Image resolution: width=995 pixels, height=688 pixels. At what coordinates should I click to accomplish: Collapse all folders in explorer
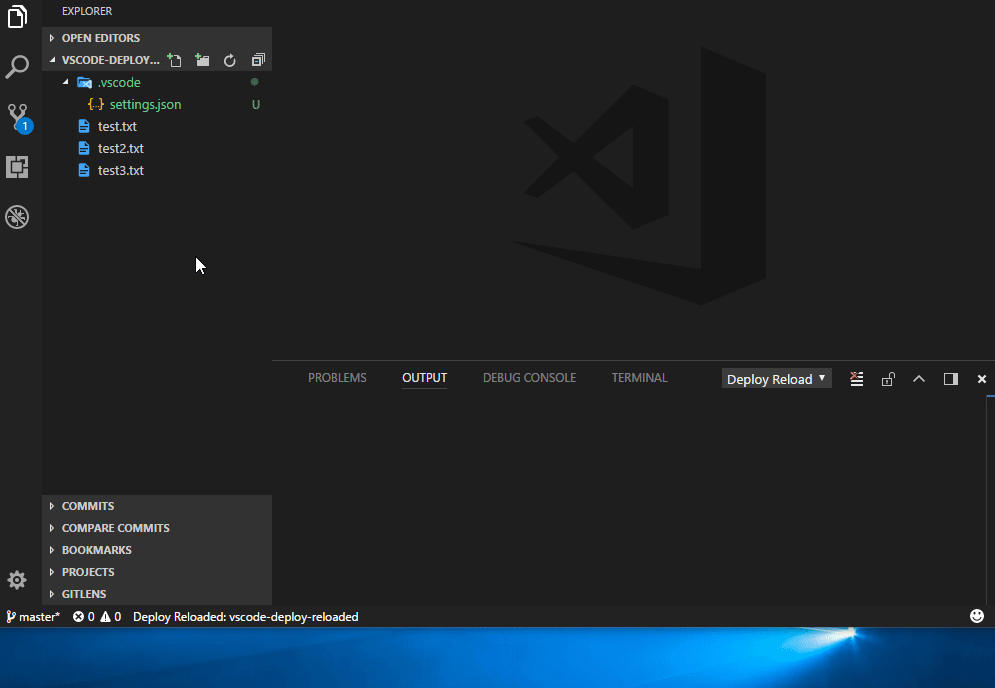click(258, 60)
